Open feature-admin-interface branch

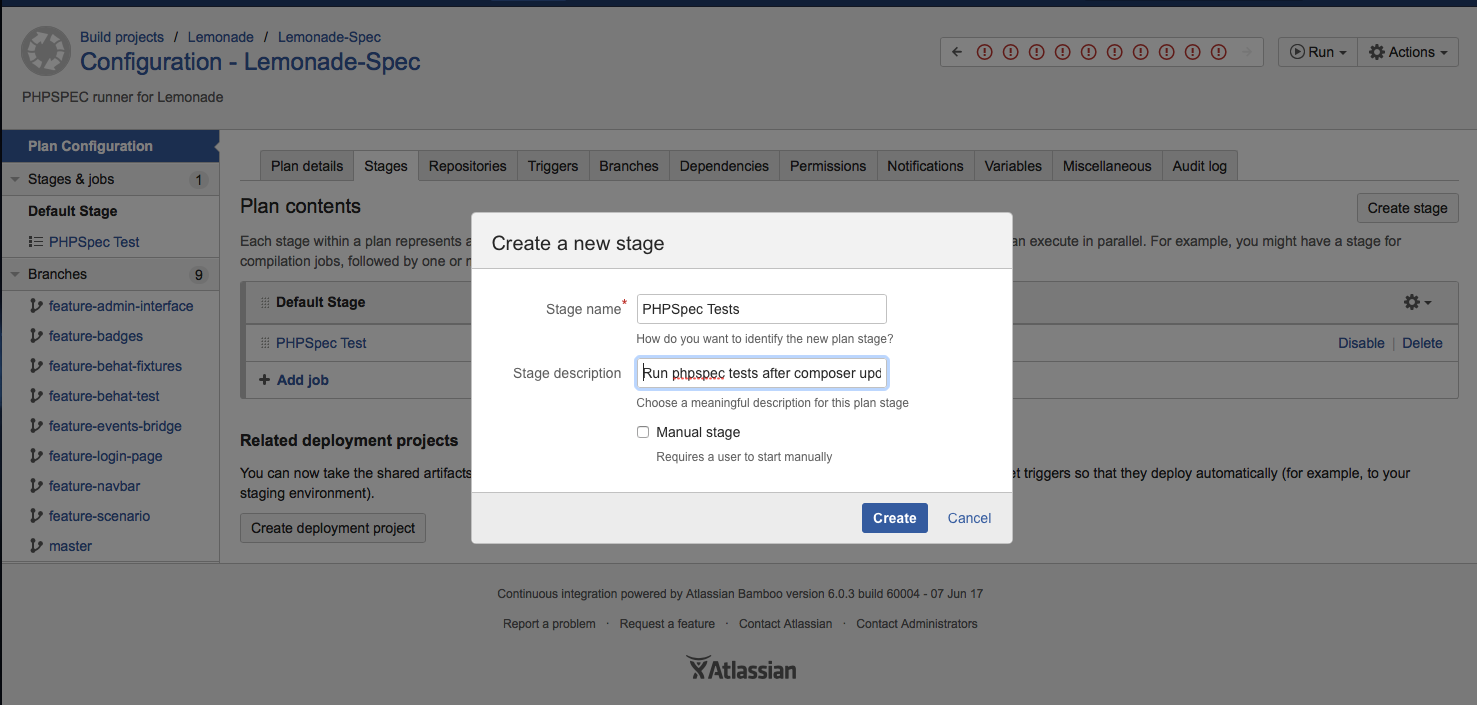(x=121, y=306)
